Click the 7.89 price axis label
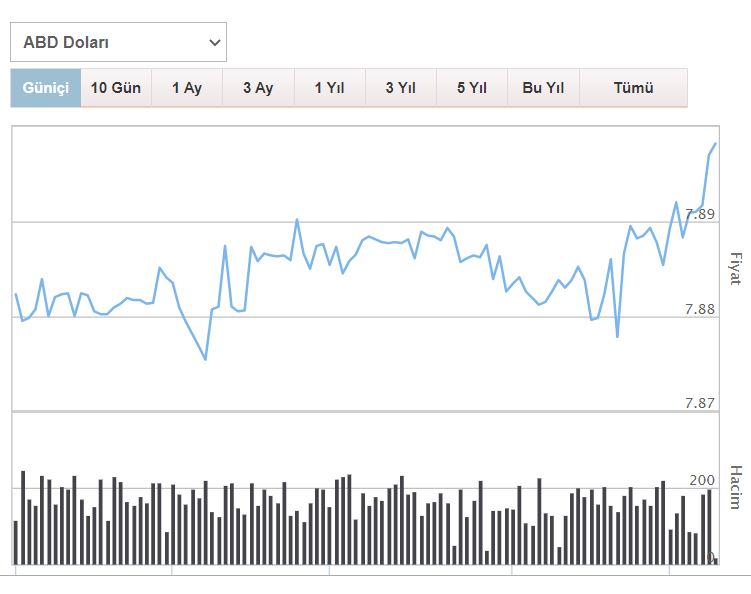751x594 pixels. pyautogui.click(x=700, y=214)
